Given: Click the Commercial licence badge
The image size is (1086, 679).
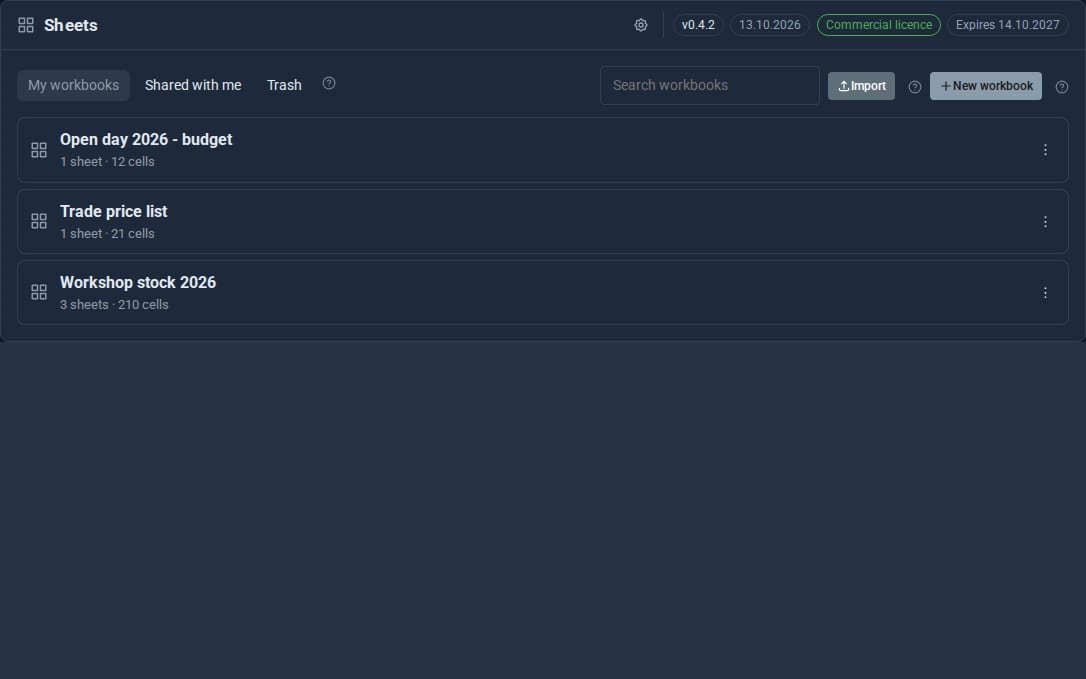Looking at the screenshot, I should tap(879, 25).
